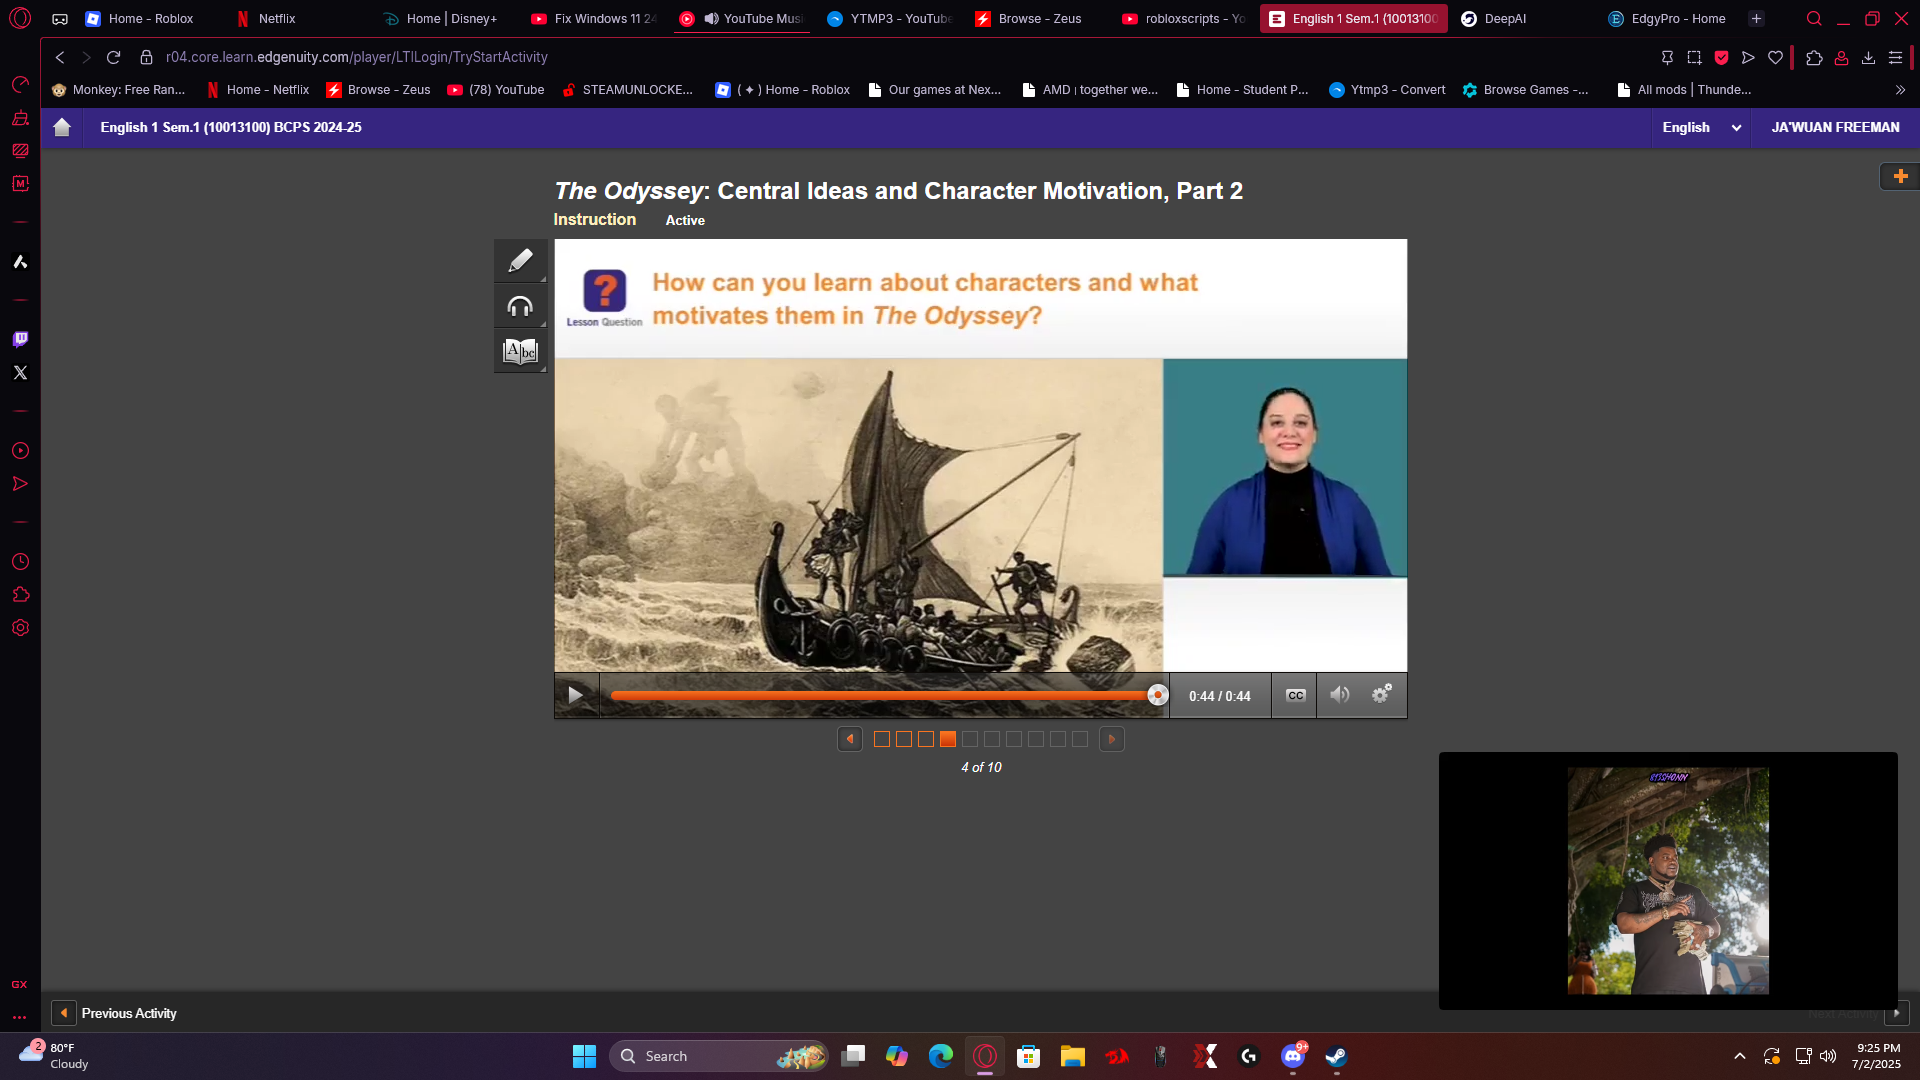Go back in browser history
This screenshot has width=1920, height=1080.
coord(60,57)
